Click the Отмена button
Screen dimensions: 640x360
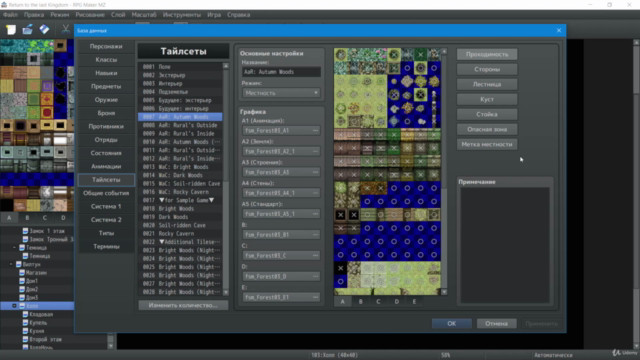496,323
